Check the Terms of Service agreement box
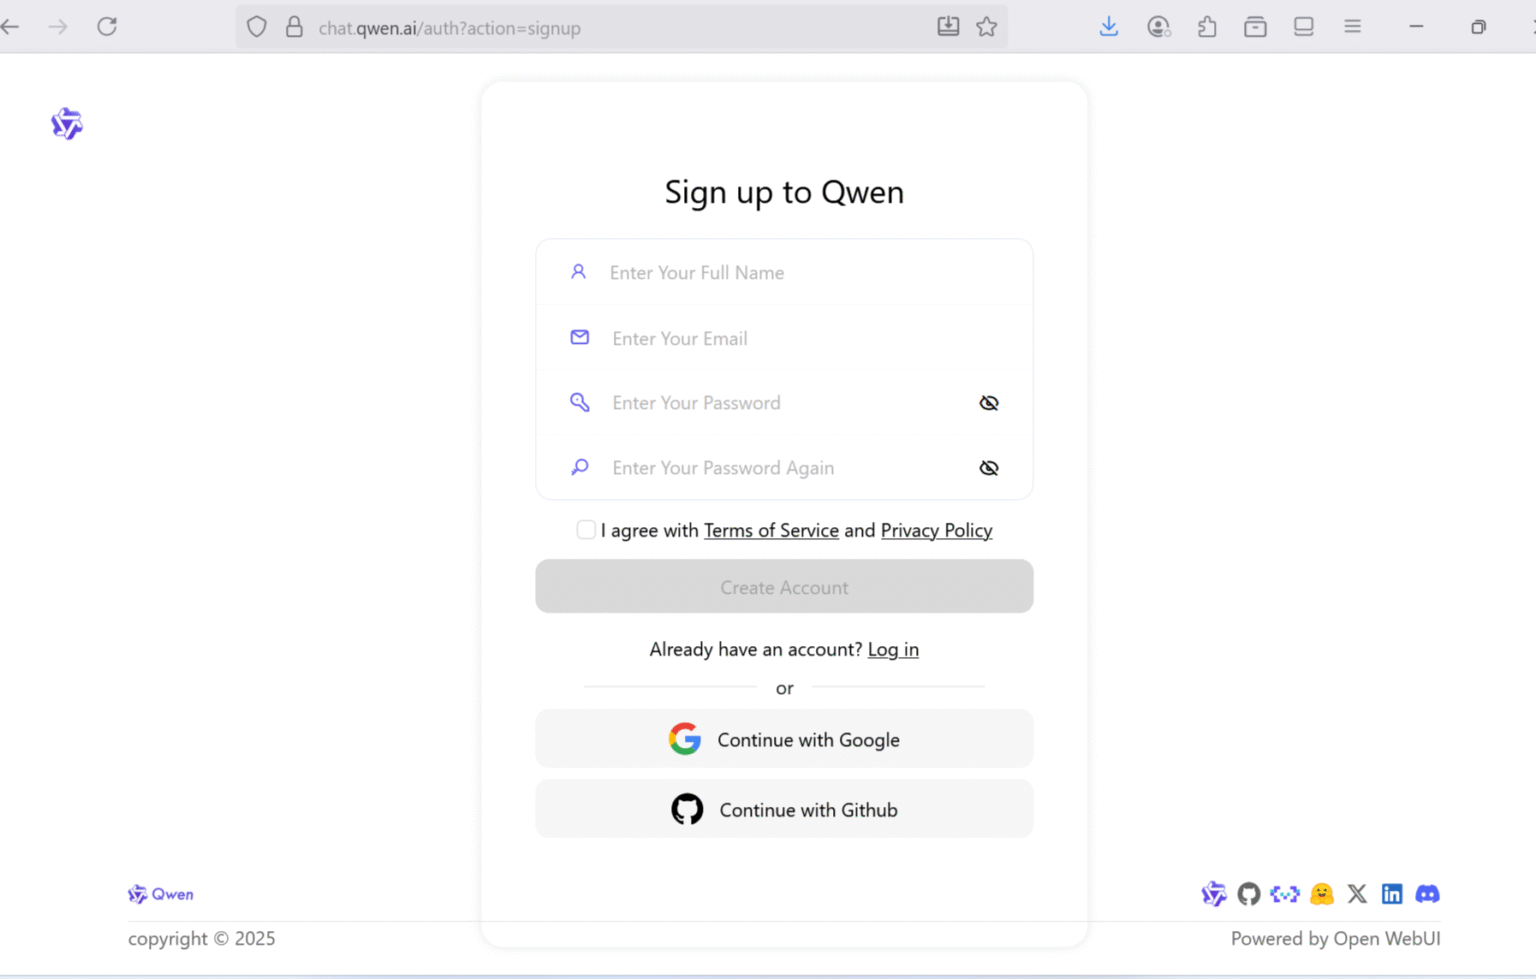The image size is (1536, 979). (x=585, y=529)
